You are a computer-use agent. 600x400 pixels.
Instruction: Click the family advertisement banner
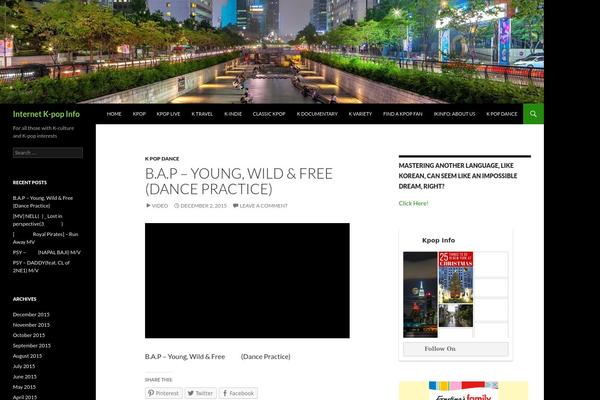463,390
